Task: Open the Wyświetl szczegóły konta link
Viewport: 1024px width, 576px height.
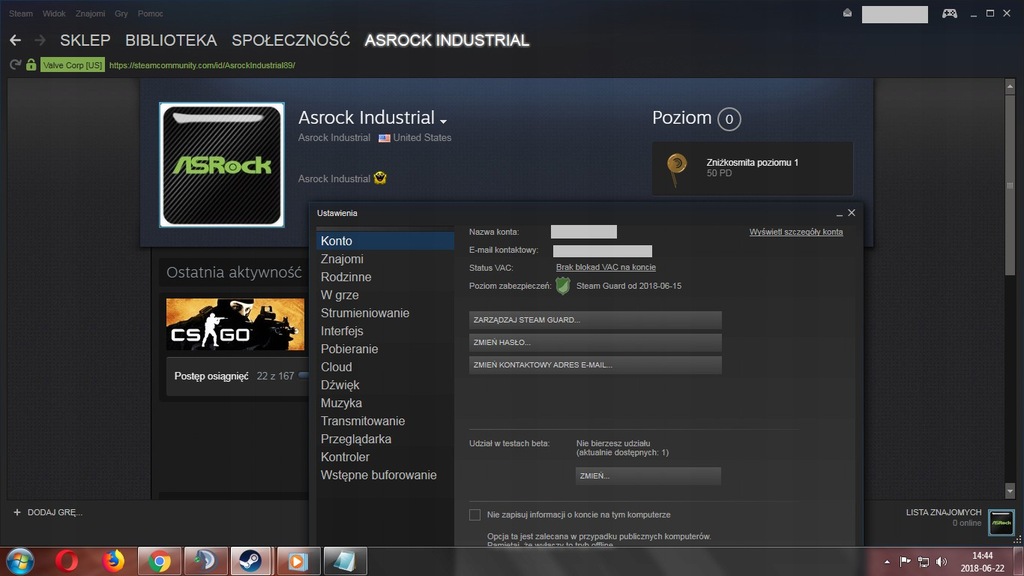Action: pyautogui.click(x=796, y=232)
